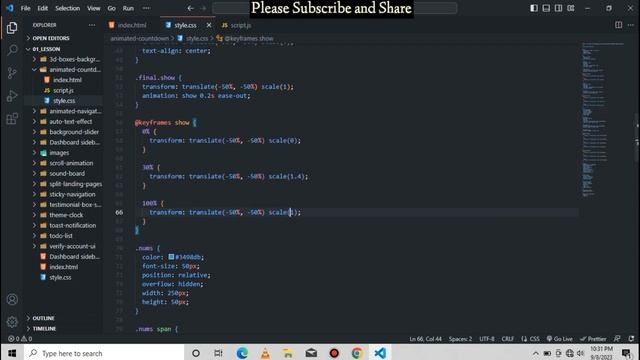Click the errors and warnings status indicator

[x=20, y=339]
